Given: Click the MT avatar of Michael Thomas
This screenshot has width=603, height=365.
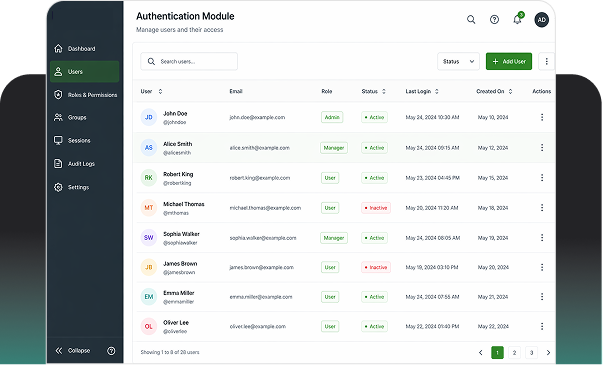Looking at the screenshot, I should point(148,208).
